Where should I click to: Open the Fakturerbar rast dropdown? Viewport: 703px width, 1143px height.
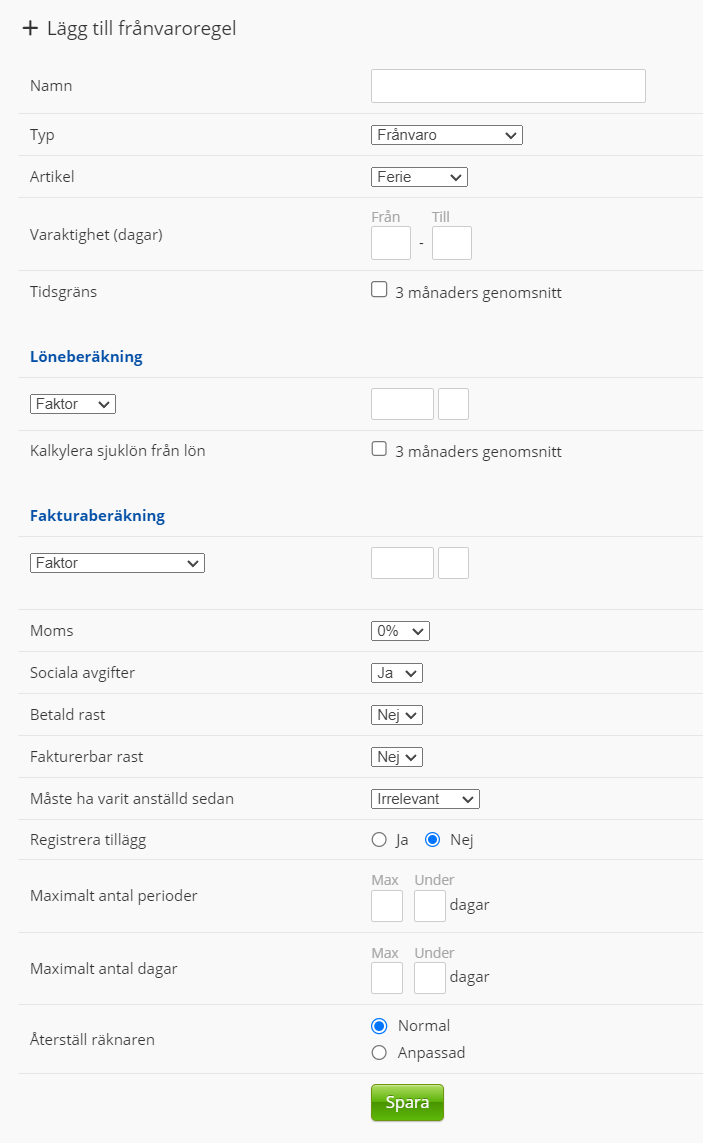tap(397, 757)
